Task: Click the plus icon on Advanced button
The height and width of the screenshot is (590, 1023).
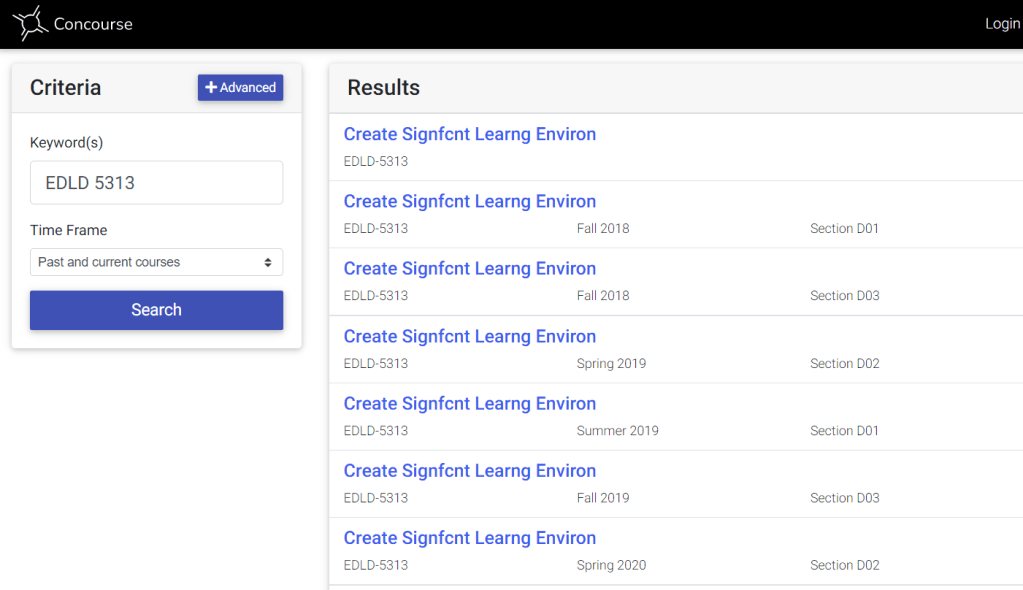Action: pos(211,88)
